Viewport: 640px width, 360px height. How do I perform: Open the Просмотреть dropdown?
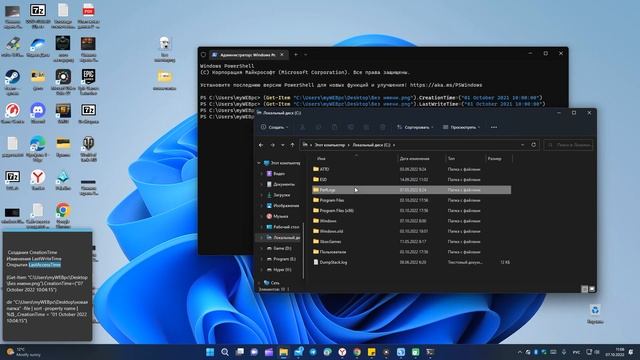coord(461,127)
